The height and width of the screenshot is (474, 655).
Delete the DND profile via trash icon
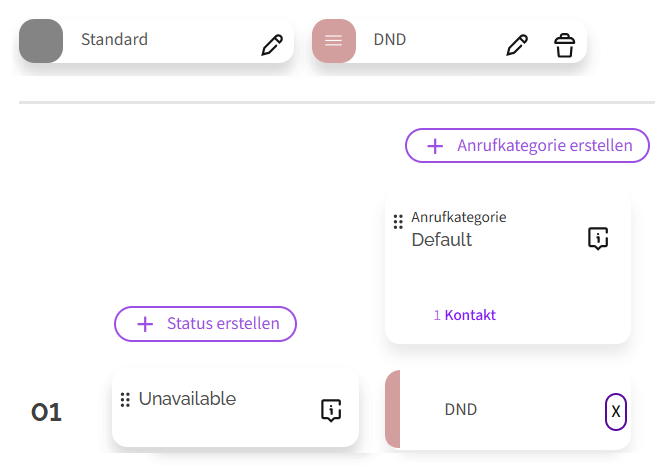tap(565, 45)
